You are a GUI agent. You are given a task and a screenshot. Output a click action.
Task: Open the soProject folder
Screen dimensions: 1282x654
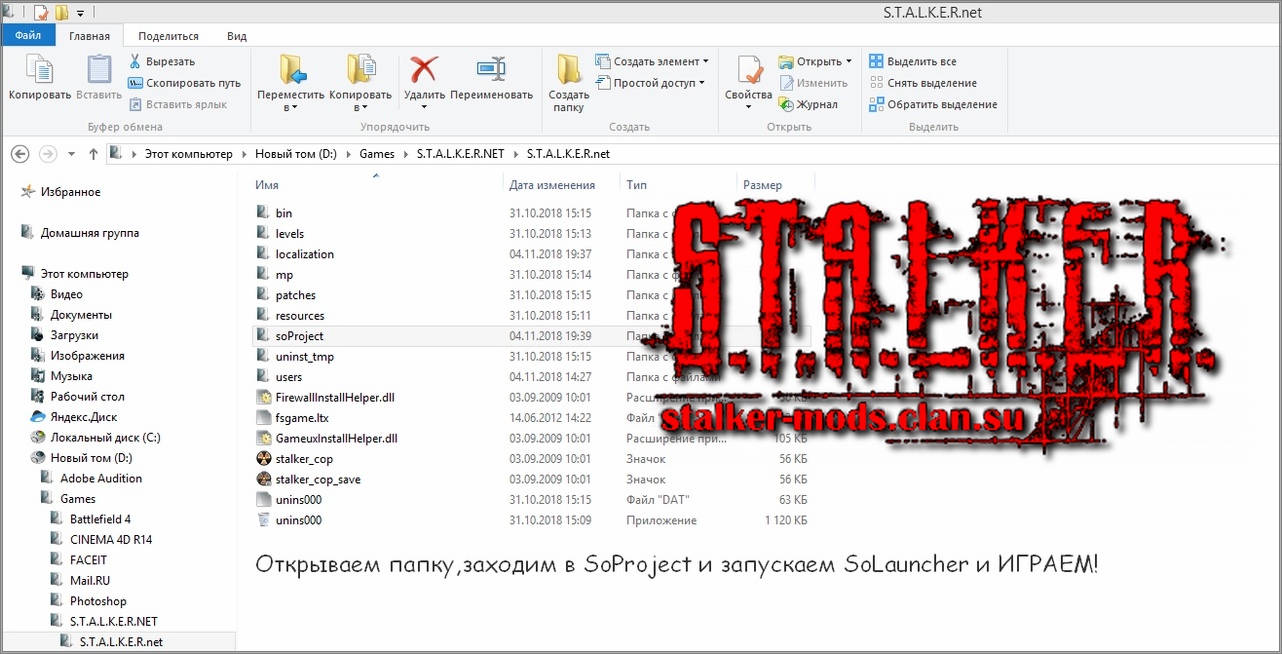299,336
